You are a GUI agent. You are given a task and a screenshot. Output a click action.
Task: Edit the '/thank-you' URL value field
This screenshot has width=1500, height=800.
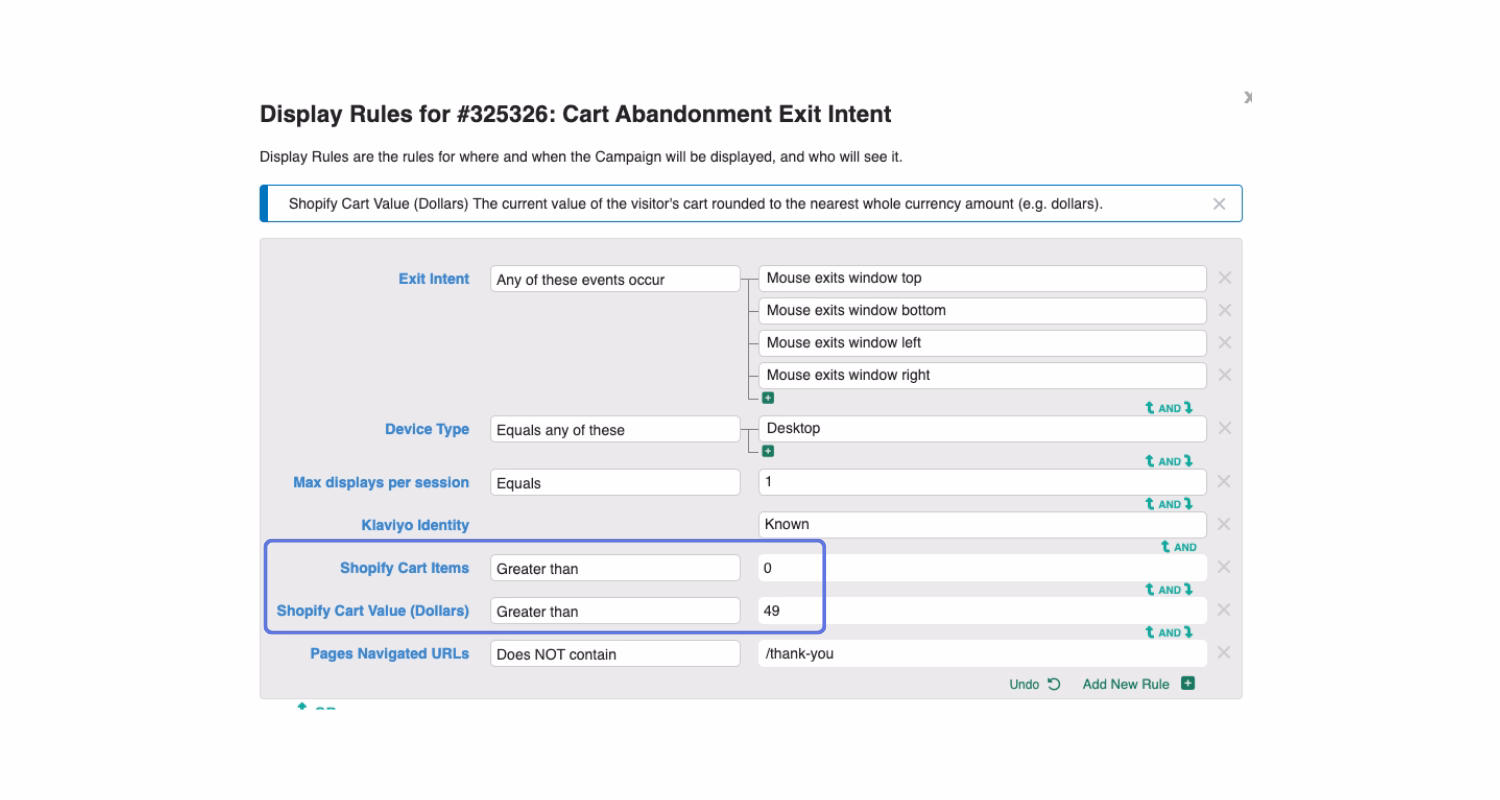(982, 653)
